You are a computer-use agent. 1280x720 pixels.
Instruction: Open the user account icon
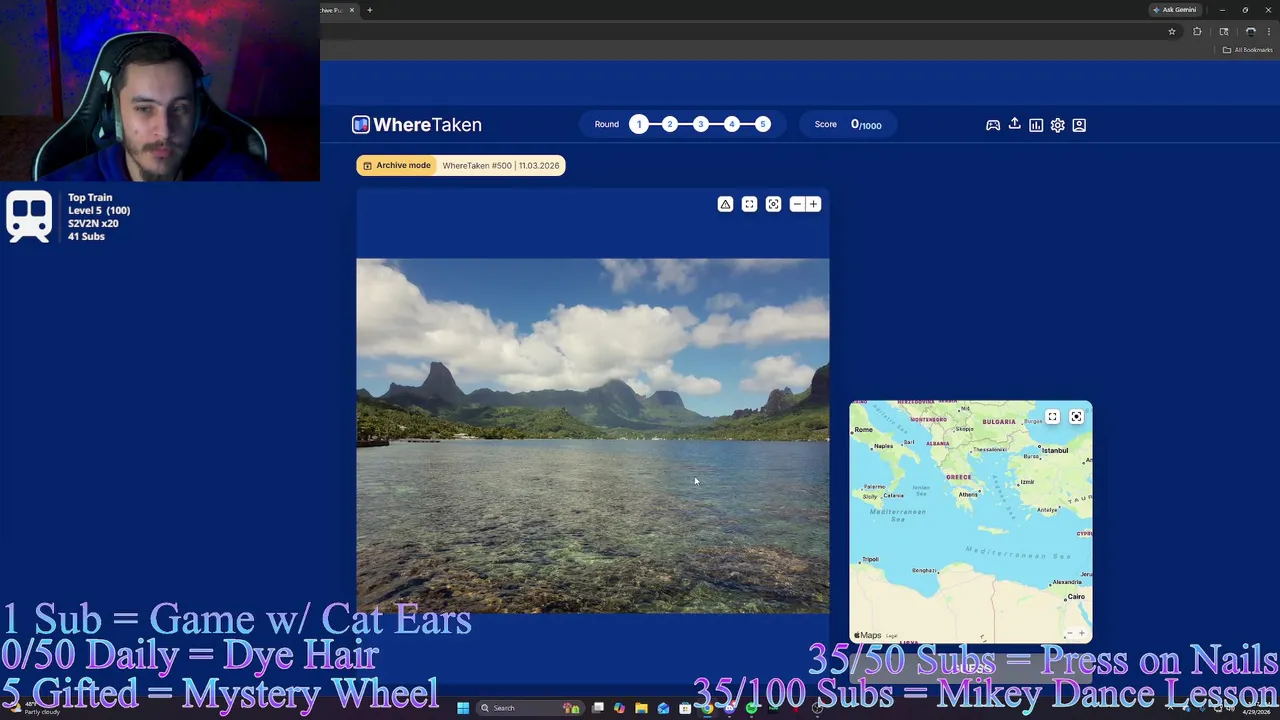click(x=1079, y=125)
